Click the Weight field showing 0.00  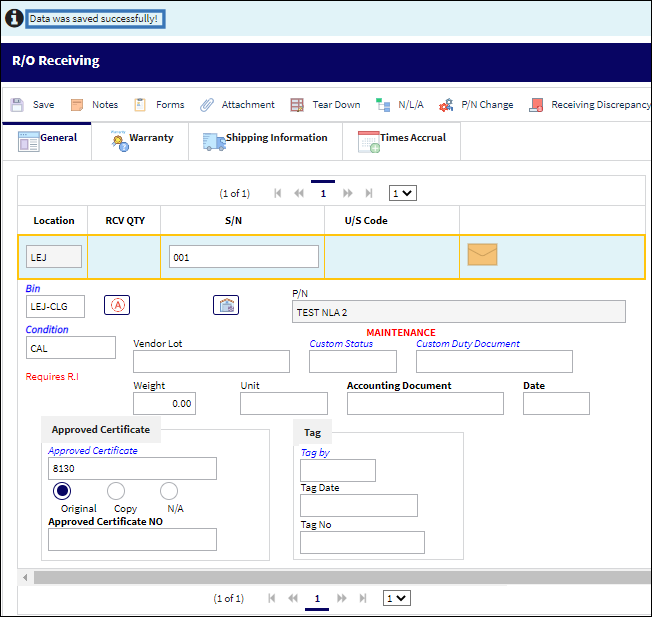point(164,403)
